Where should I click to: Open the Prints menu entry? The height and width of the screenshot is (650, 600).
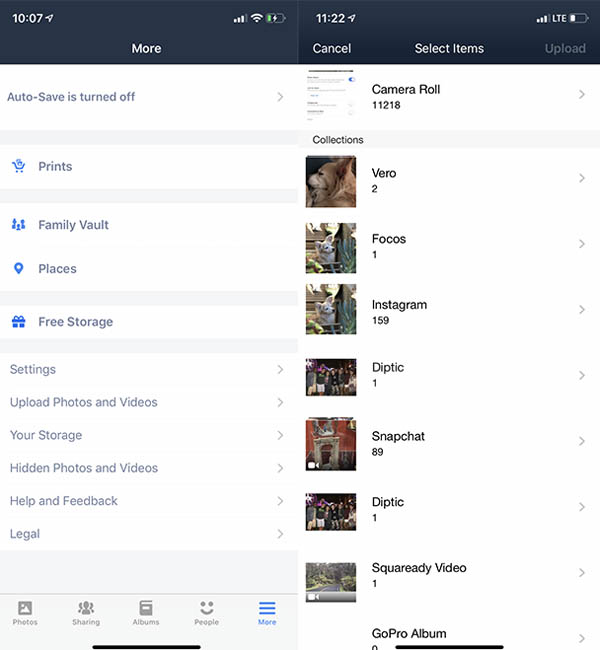click(149, 166)
